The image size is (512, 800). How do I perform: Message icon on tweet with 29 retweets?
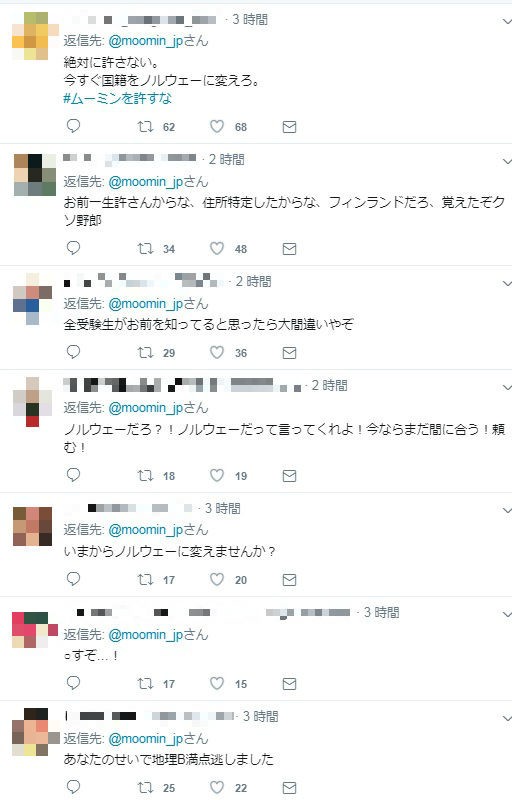(x=289, y=353)
